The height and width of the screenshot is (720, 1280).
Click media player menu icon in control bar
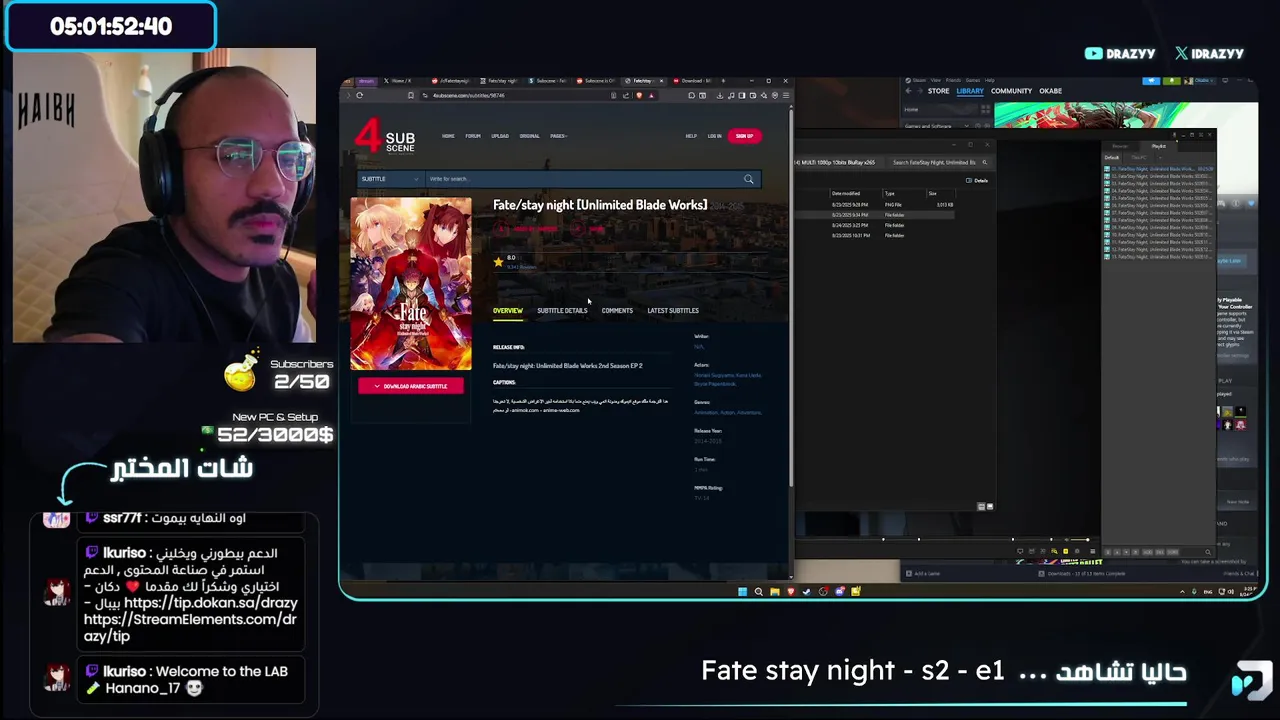pos(1093,551)
